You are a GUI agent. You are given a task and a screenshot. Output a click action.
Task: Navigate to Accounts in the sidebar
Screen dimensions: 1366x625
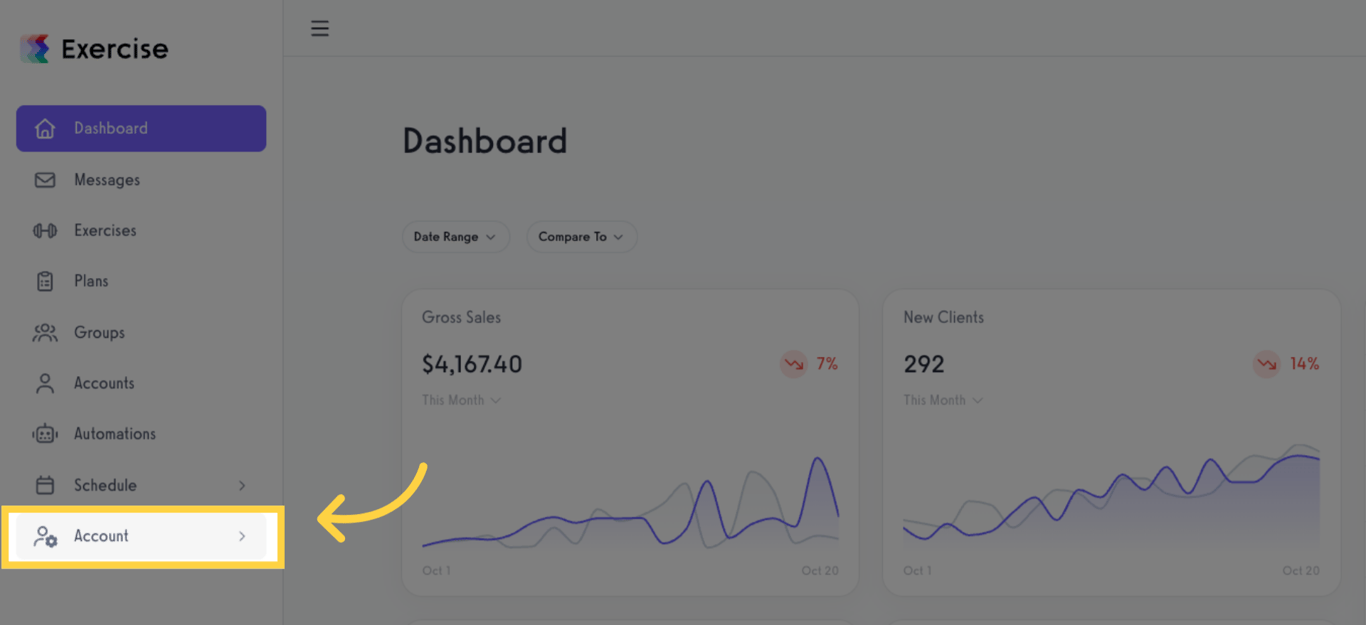coord(141,383)
